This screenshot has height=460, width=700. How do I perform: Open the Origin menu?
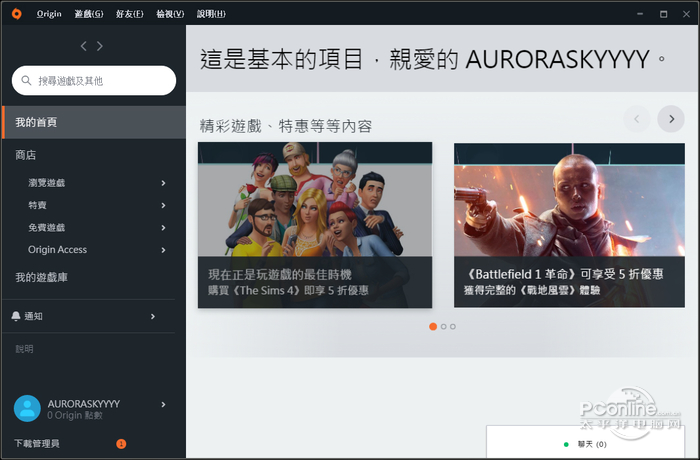49,14
